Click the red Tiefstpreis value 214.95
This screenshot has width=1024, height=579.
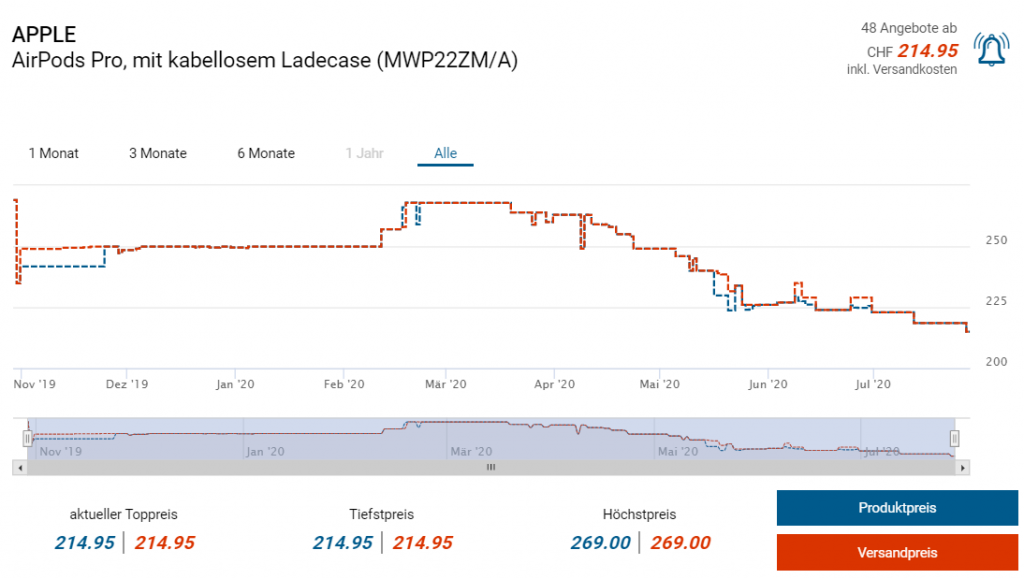[422, 543]
